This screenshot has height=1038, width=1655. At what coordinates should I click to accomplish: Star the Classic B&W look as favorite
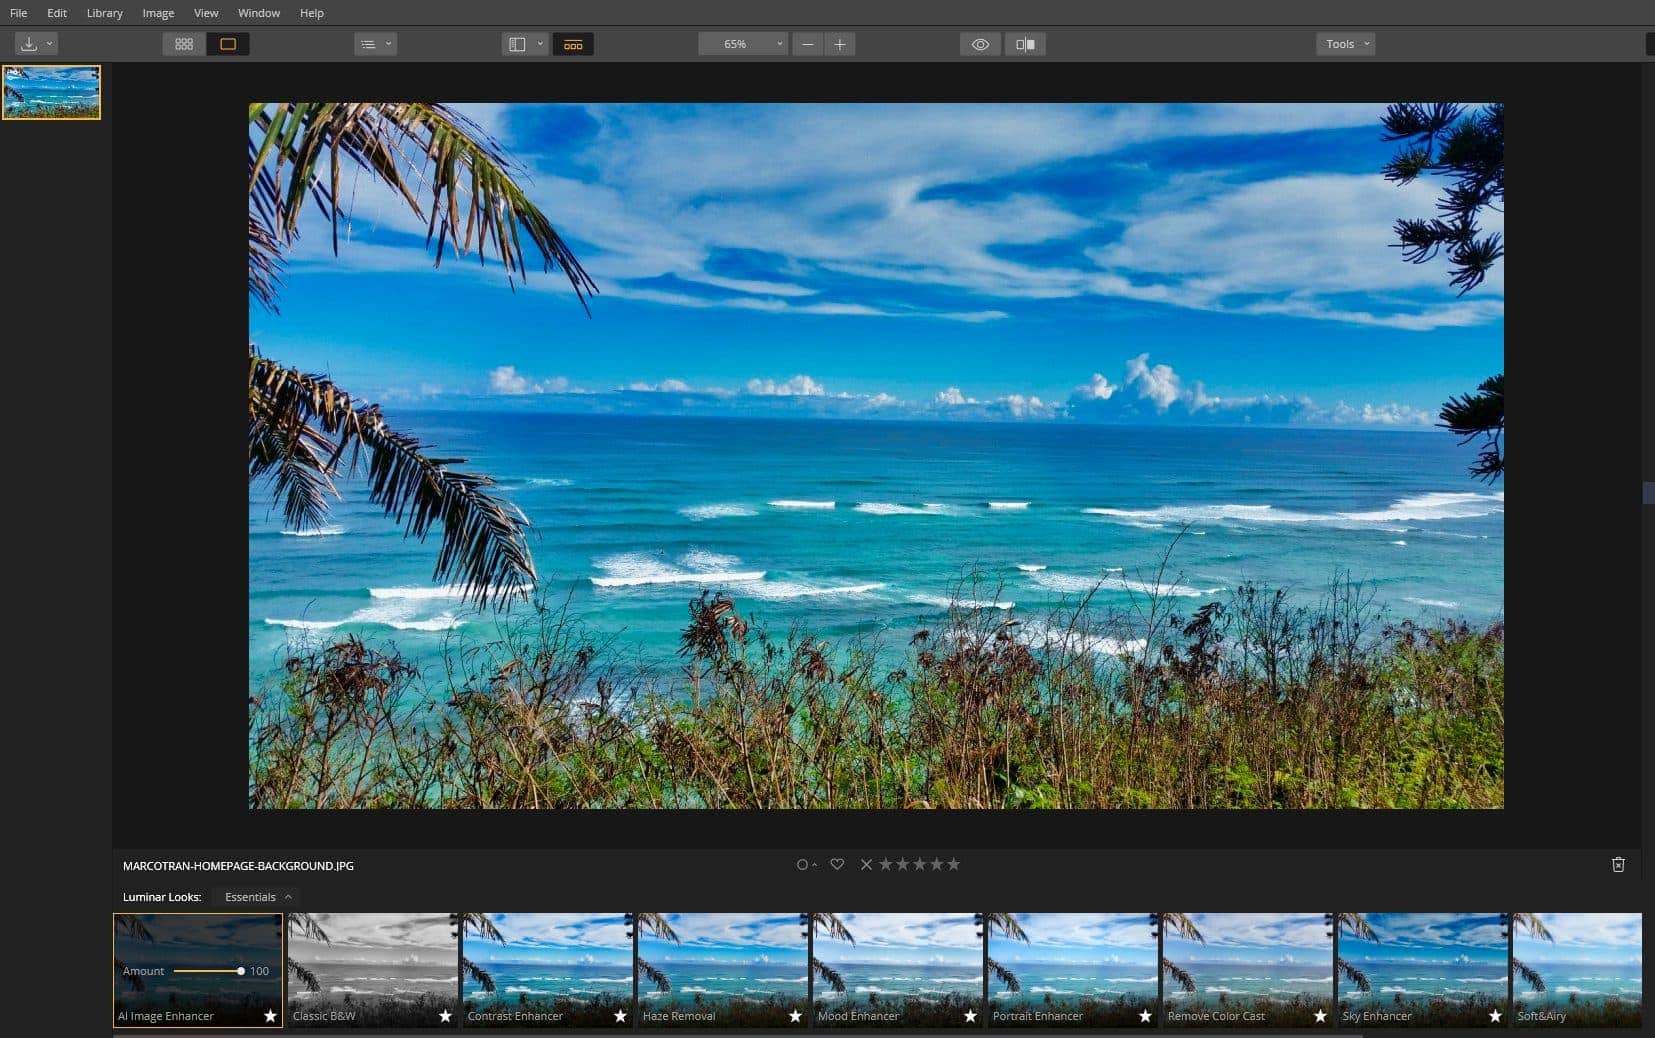(x=445, y=1016)
